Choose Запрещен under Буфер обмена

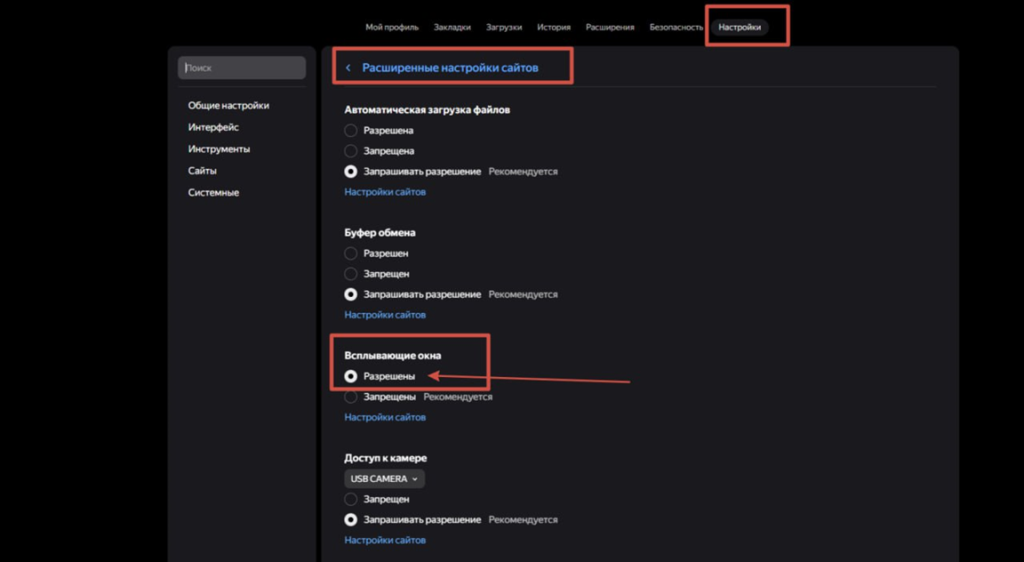tap(351, 274)
